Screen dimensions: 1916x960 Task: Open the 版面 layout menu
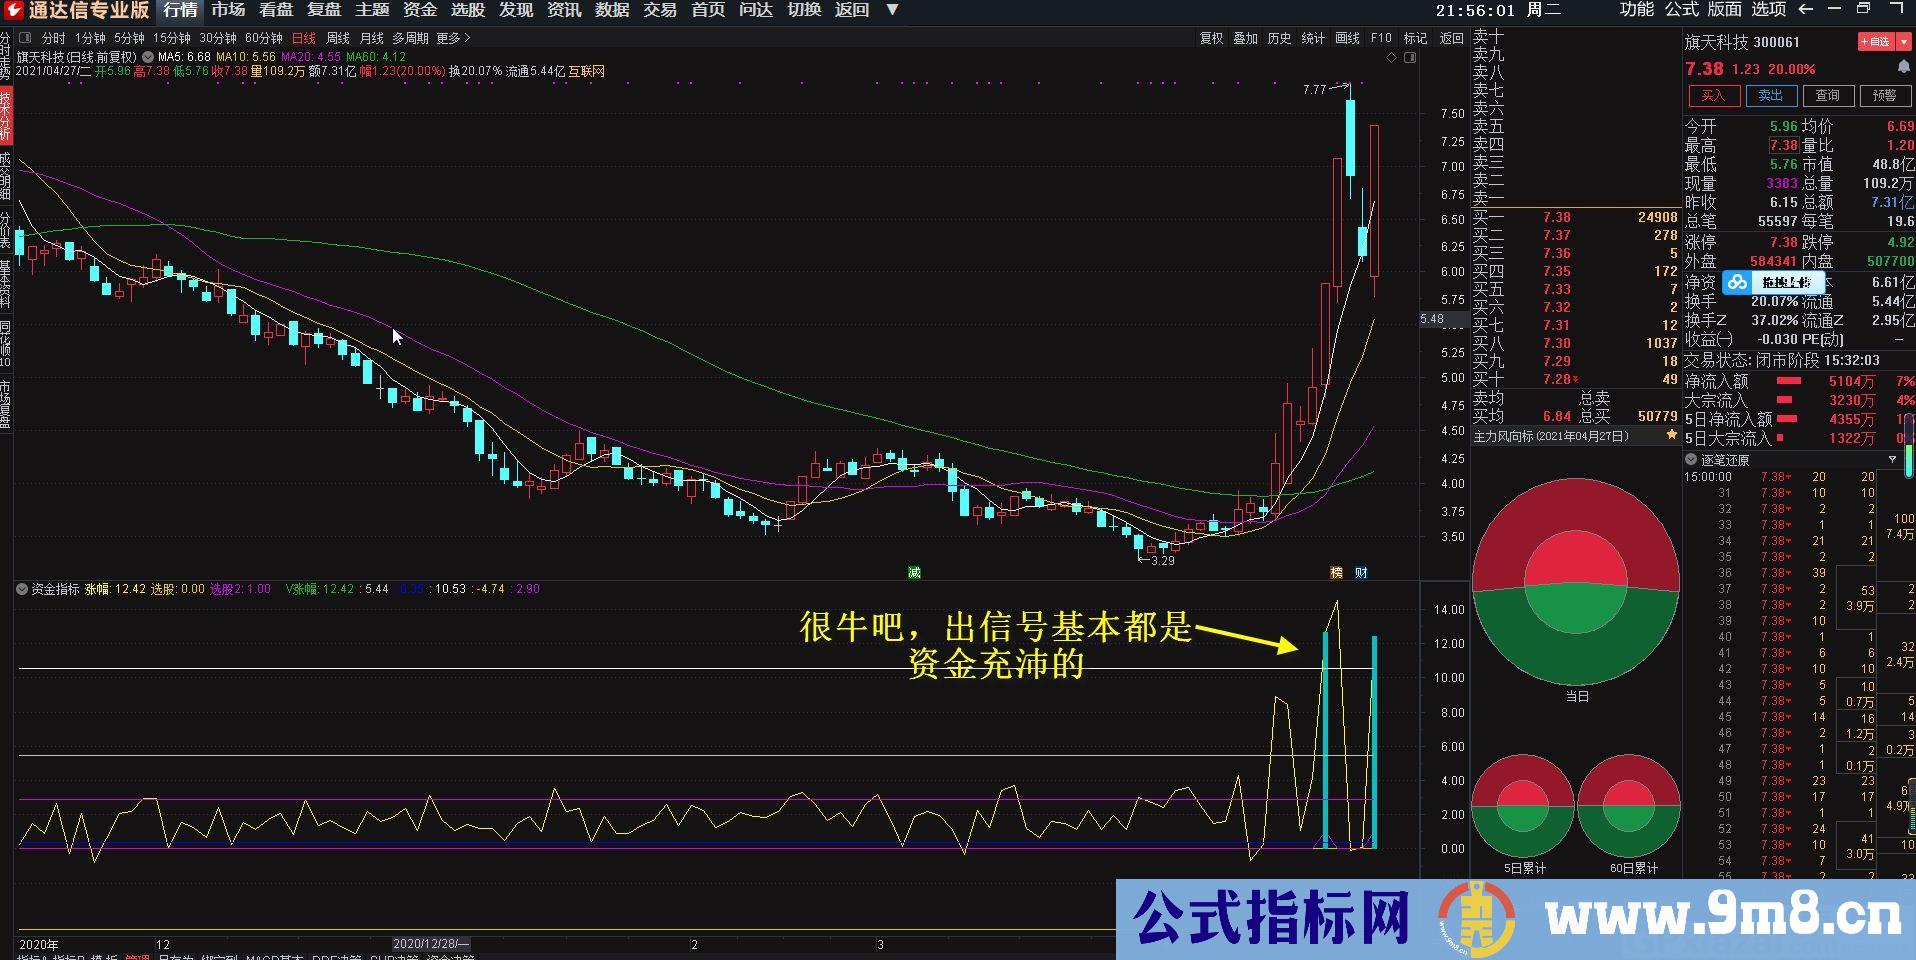[1725, 9]
